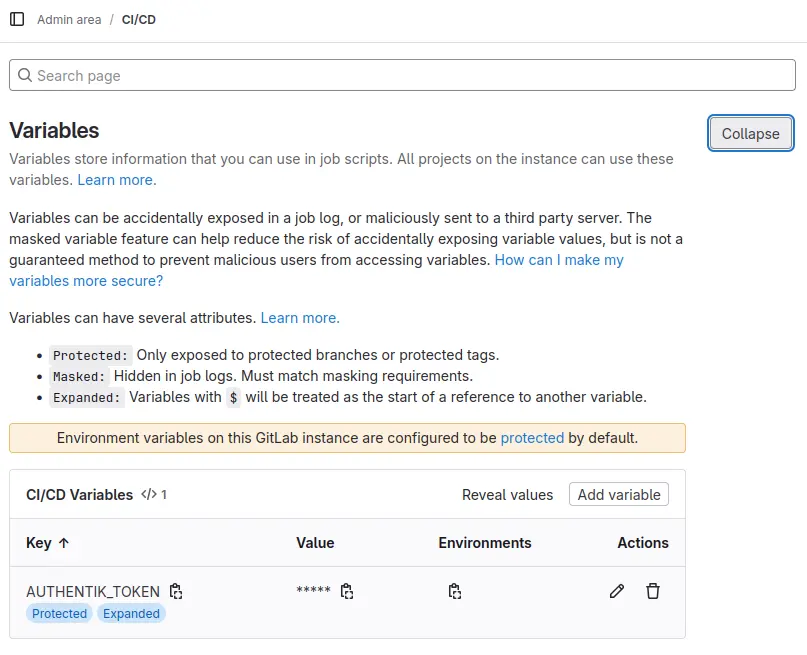
Task: Toggle the sidebar panel icon
Action: tap(17, 19)
